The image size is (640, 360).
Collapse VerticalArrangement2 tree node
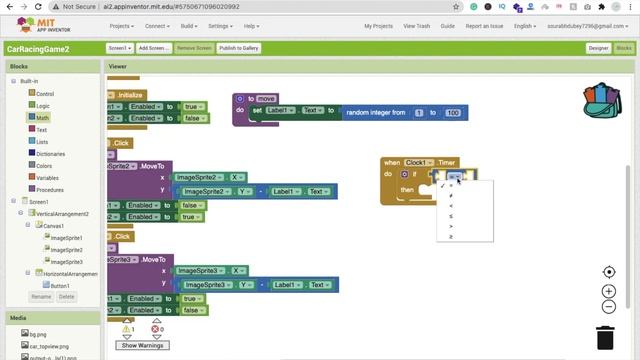point(21,213)
